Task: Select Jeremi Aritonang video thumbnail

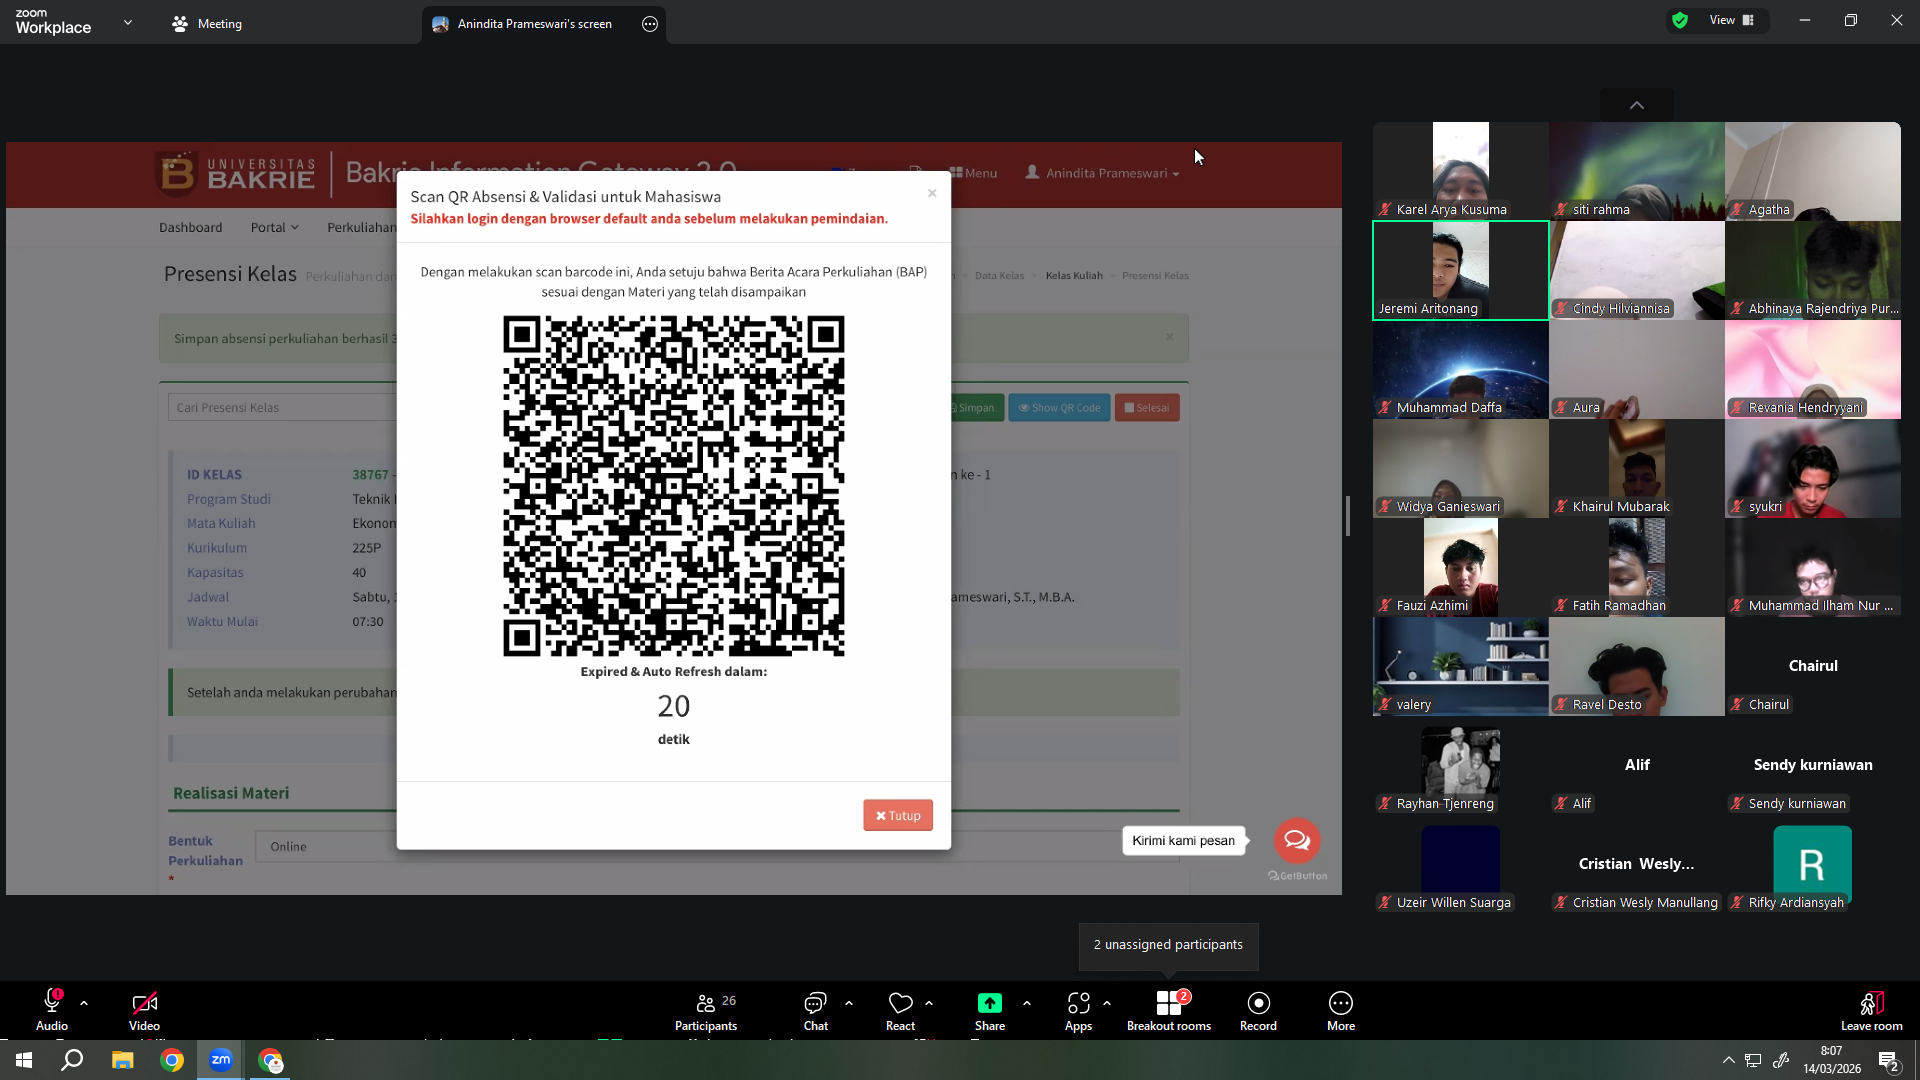Action: point(1461,270)
